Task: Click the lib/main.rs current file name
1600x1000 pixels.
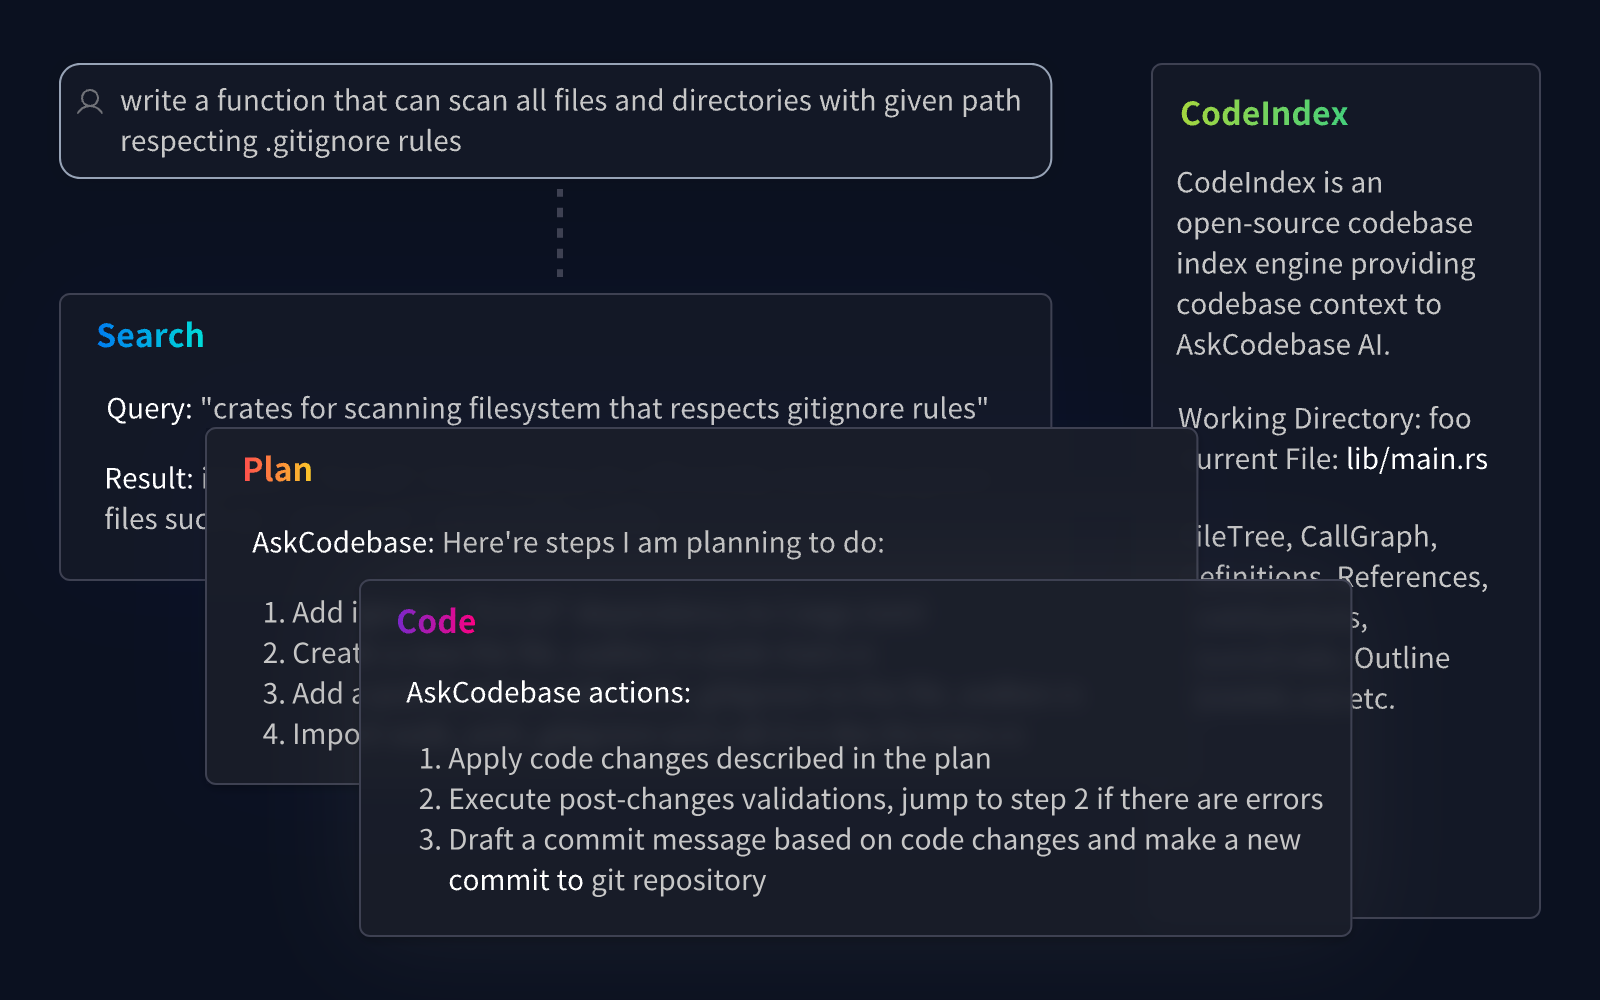Action: pyautogui.click(x=1416, y=459)
